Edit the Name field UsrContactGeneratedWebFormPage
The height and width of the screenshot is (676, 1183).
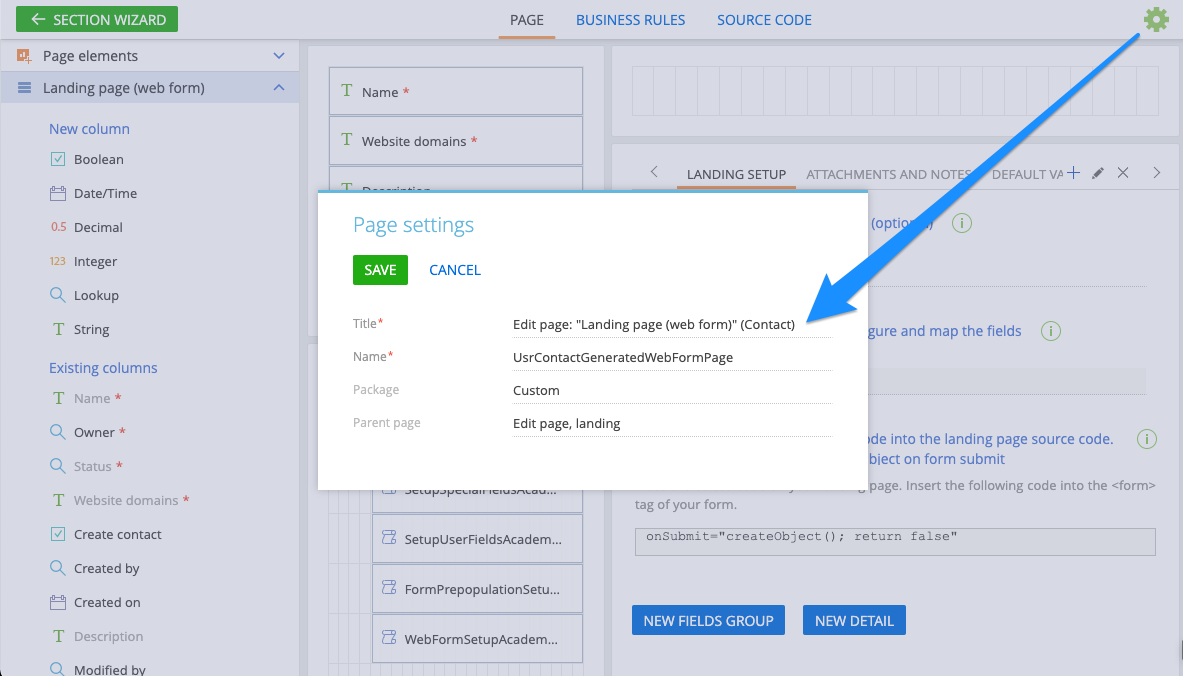coord(672,358)
